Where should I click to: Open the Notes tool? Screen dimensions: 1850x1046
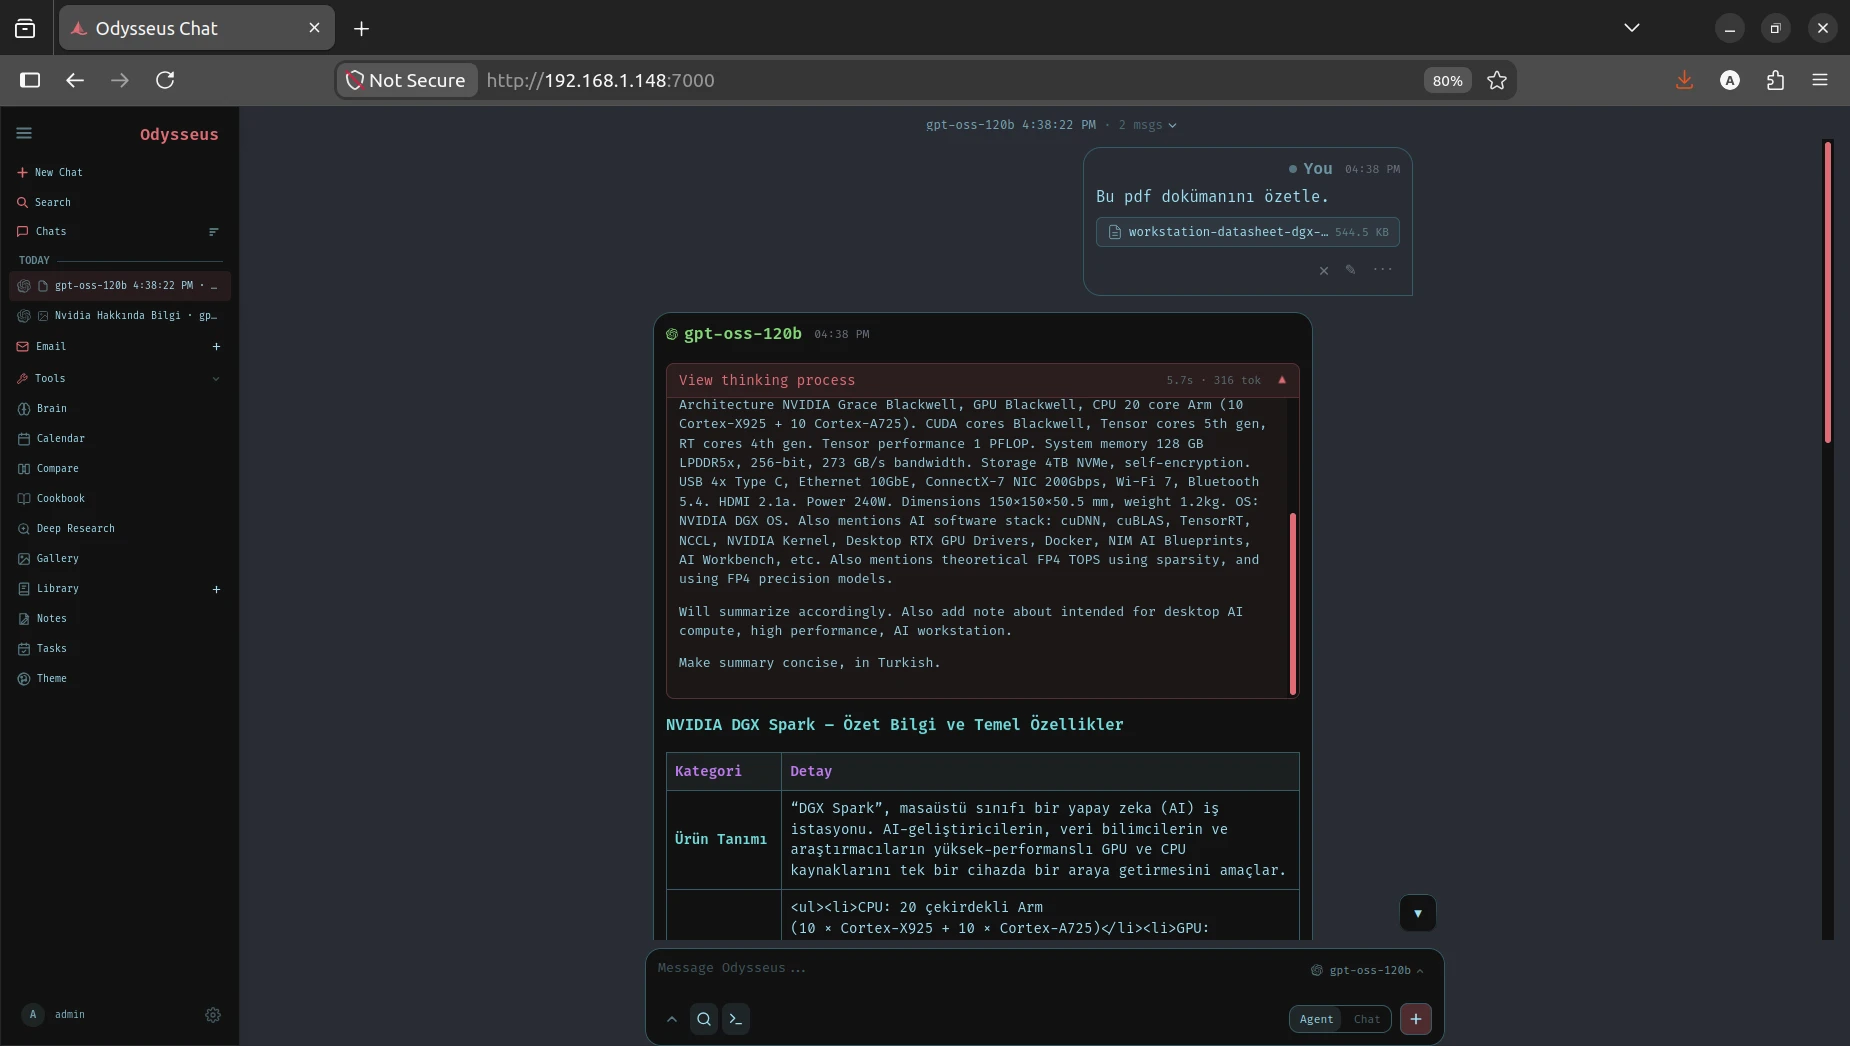click(43, 618)
